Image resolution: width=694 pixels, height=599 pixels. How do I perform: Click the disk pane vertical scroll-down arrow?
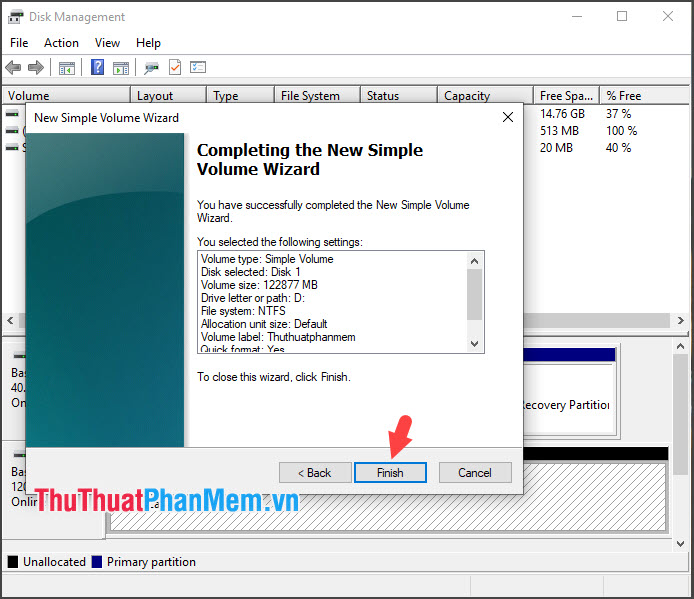pyautogui.click(x=681, y=543)
